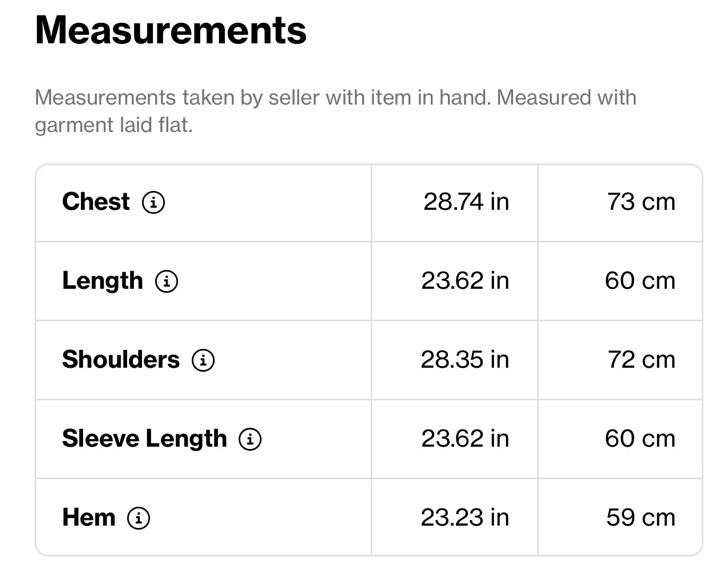Viewport: 712px width, 572px height.
Task: Click the 73 cm chest value
Action: [x=641, y=202]
